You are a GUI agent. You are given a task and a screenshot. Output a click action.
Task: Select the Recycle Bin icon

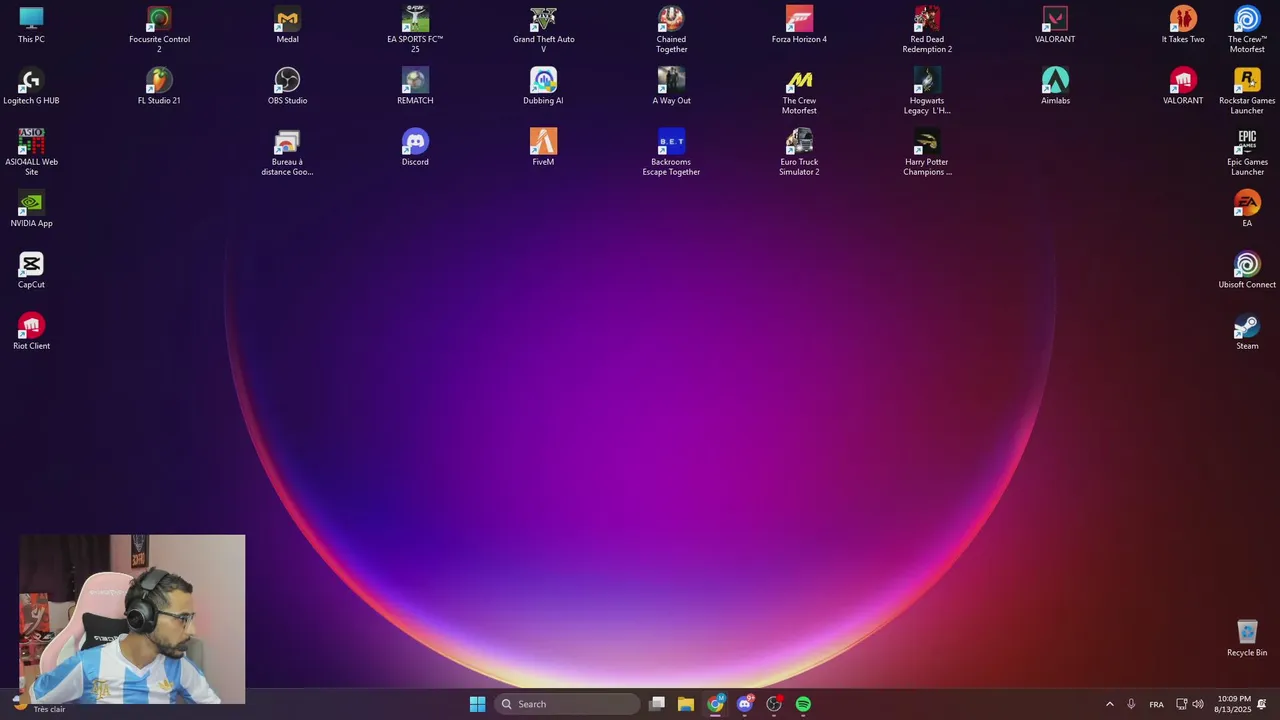click(x=1247, y=638)
